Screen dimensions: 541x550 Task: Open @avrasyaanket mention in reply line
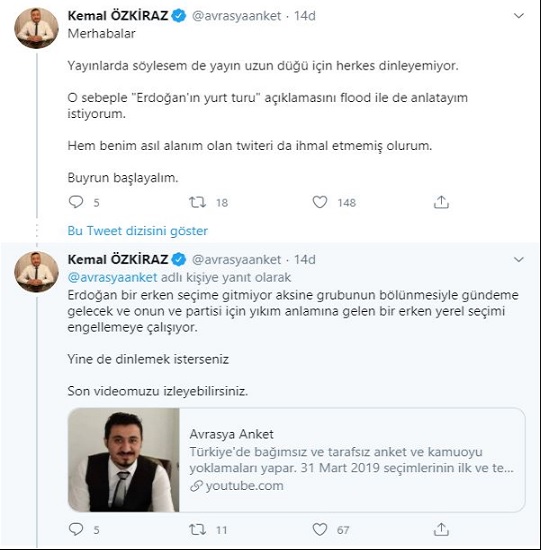(112, 277)
